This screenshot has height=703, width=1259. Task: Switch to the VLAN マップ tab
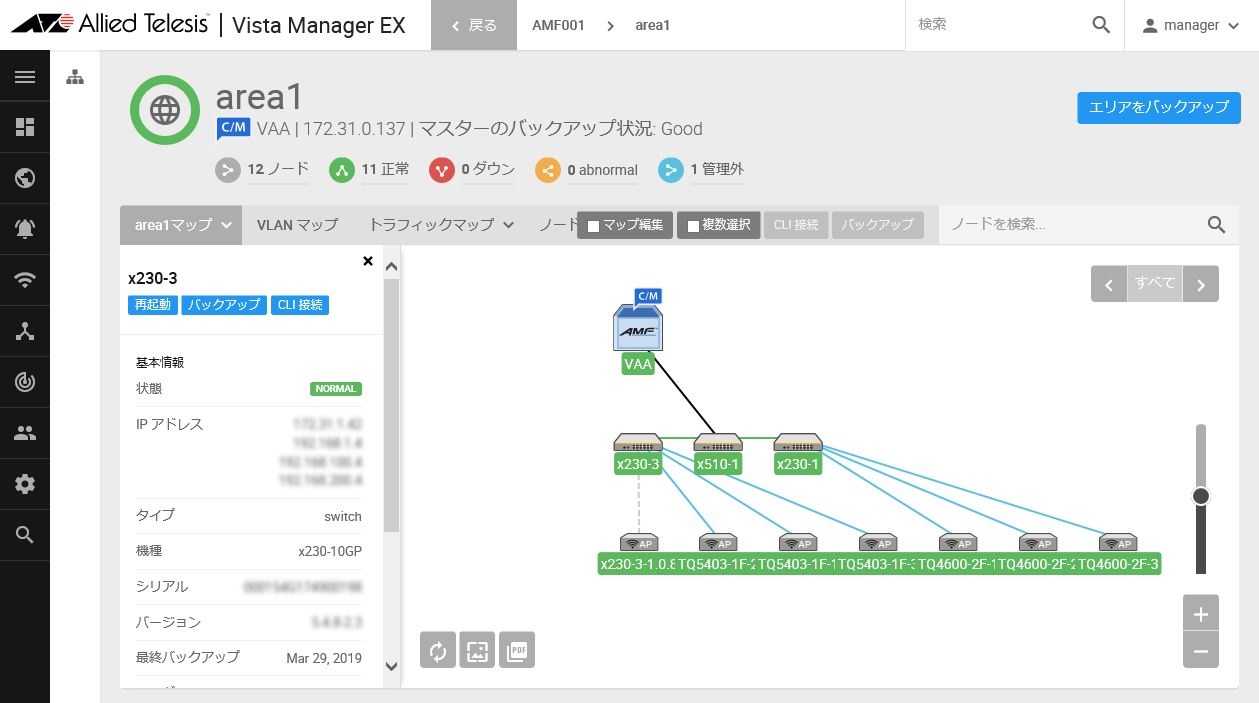point(297,225)
